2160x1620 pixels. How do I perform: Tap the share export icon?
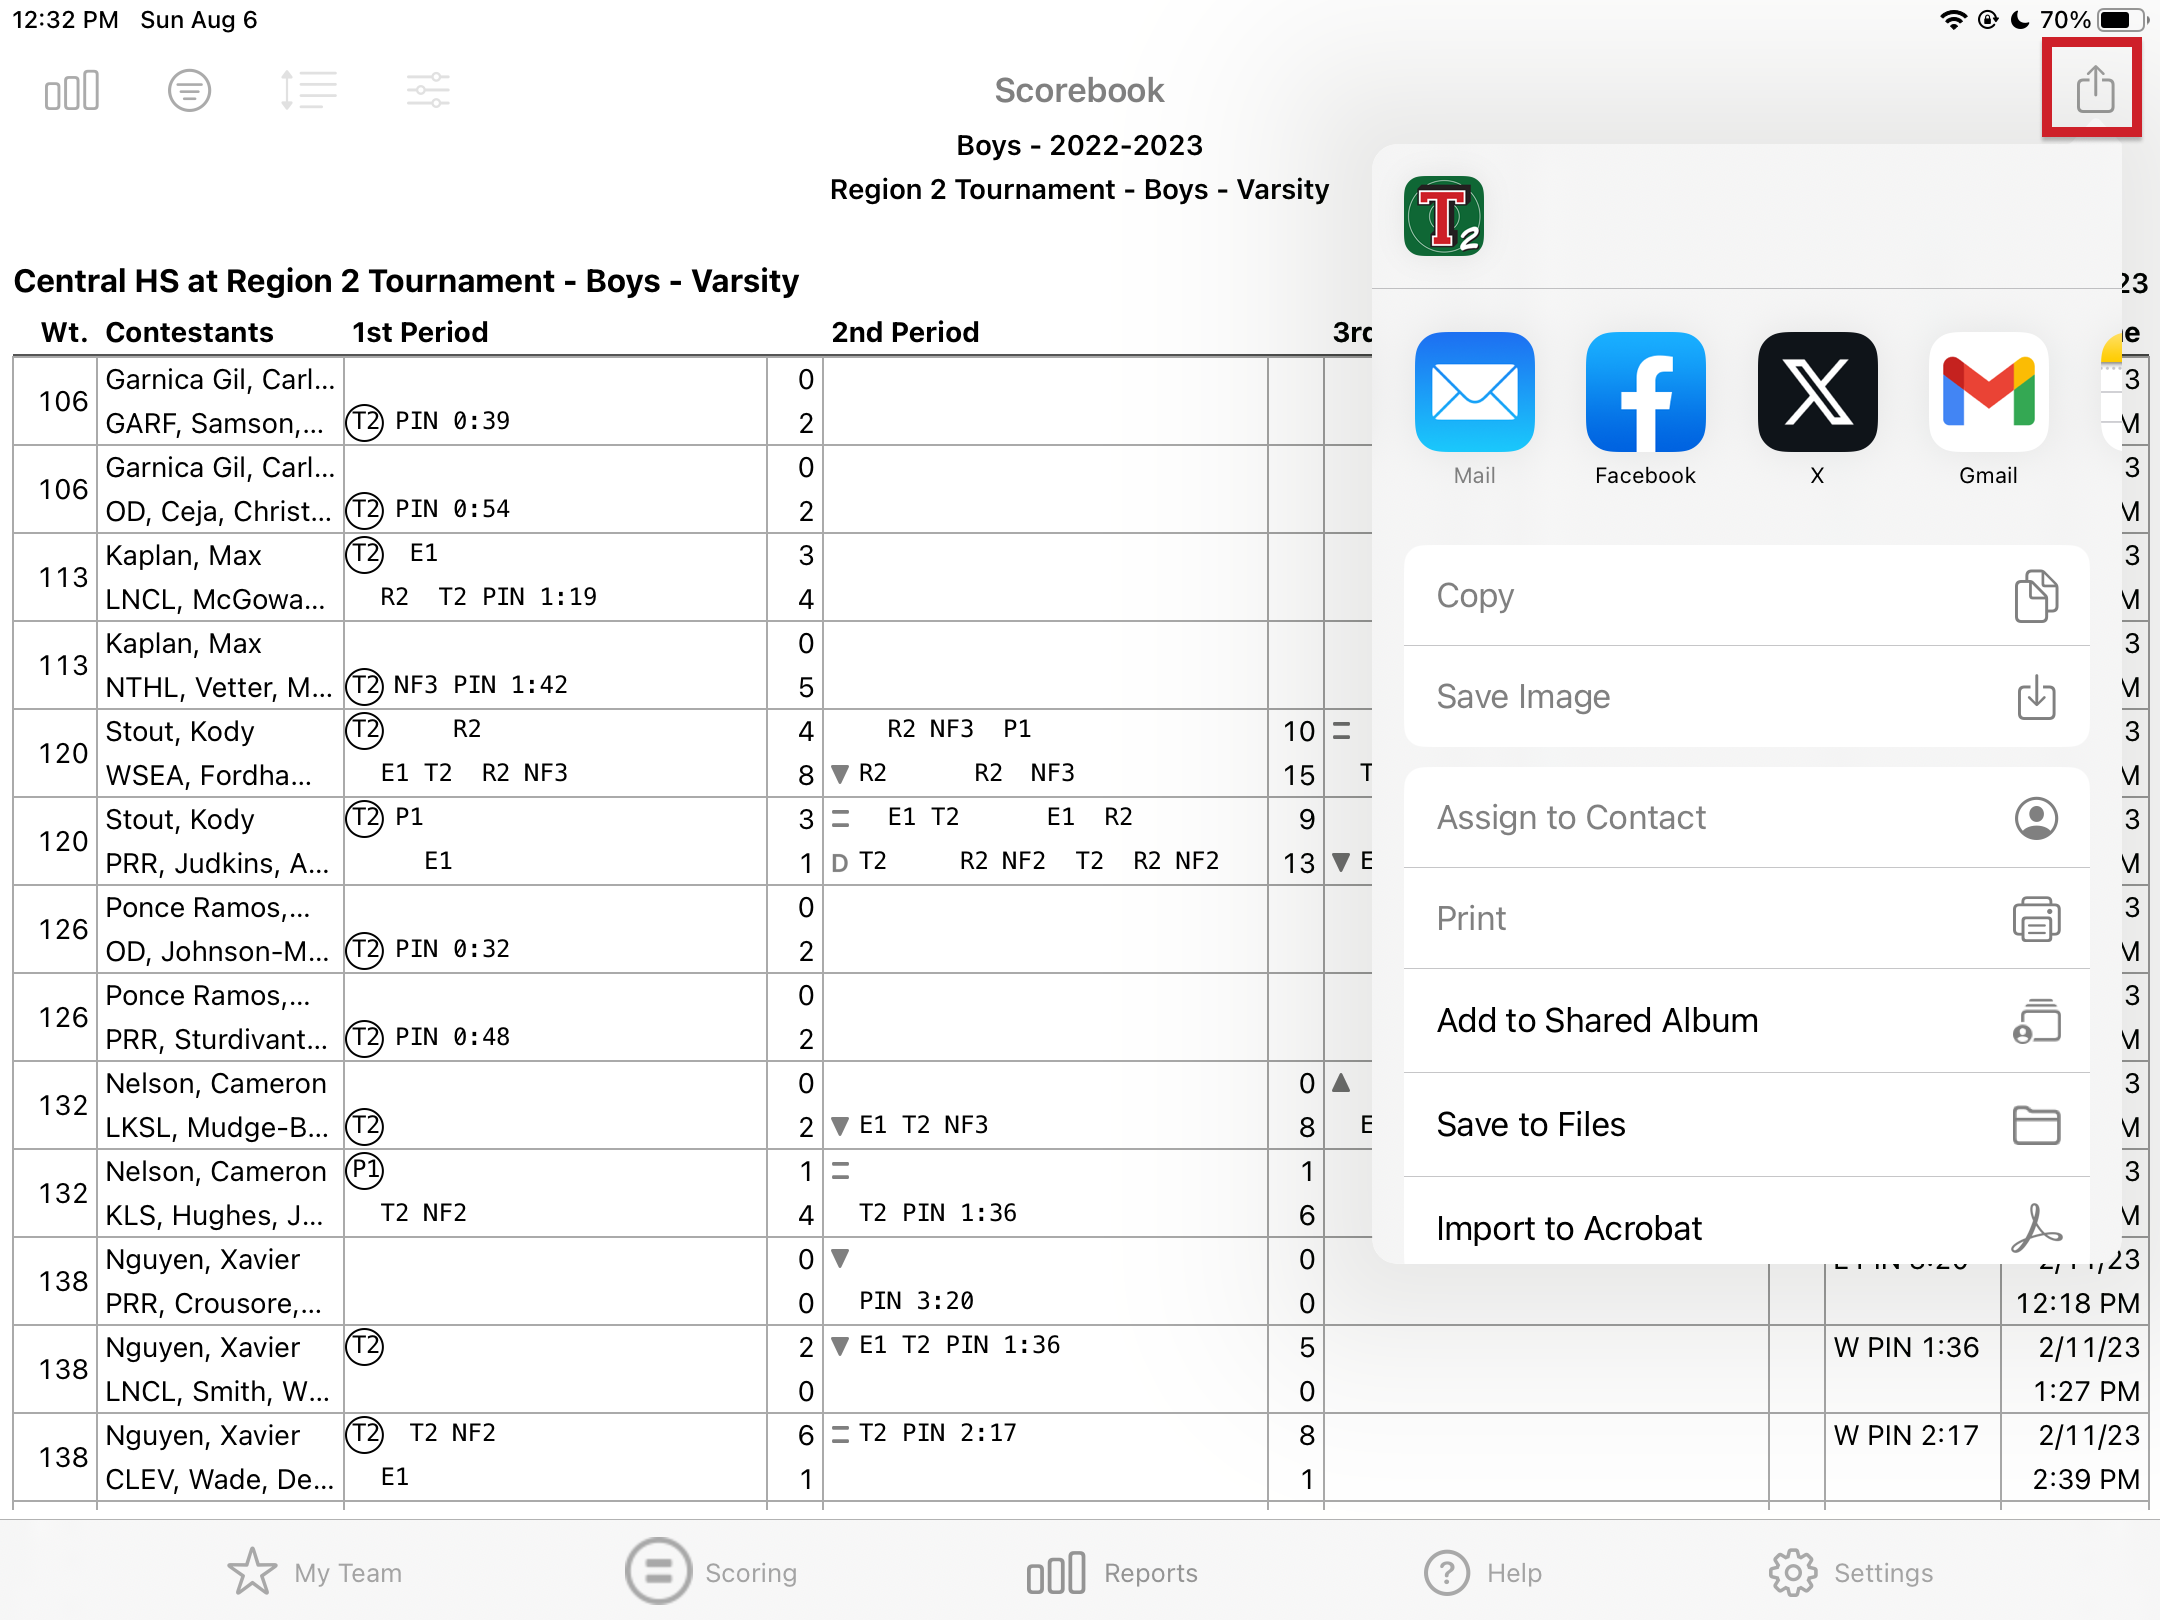click(2093, 90)
